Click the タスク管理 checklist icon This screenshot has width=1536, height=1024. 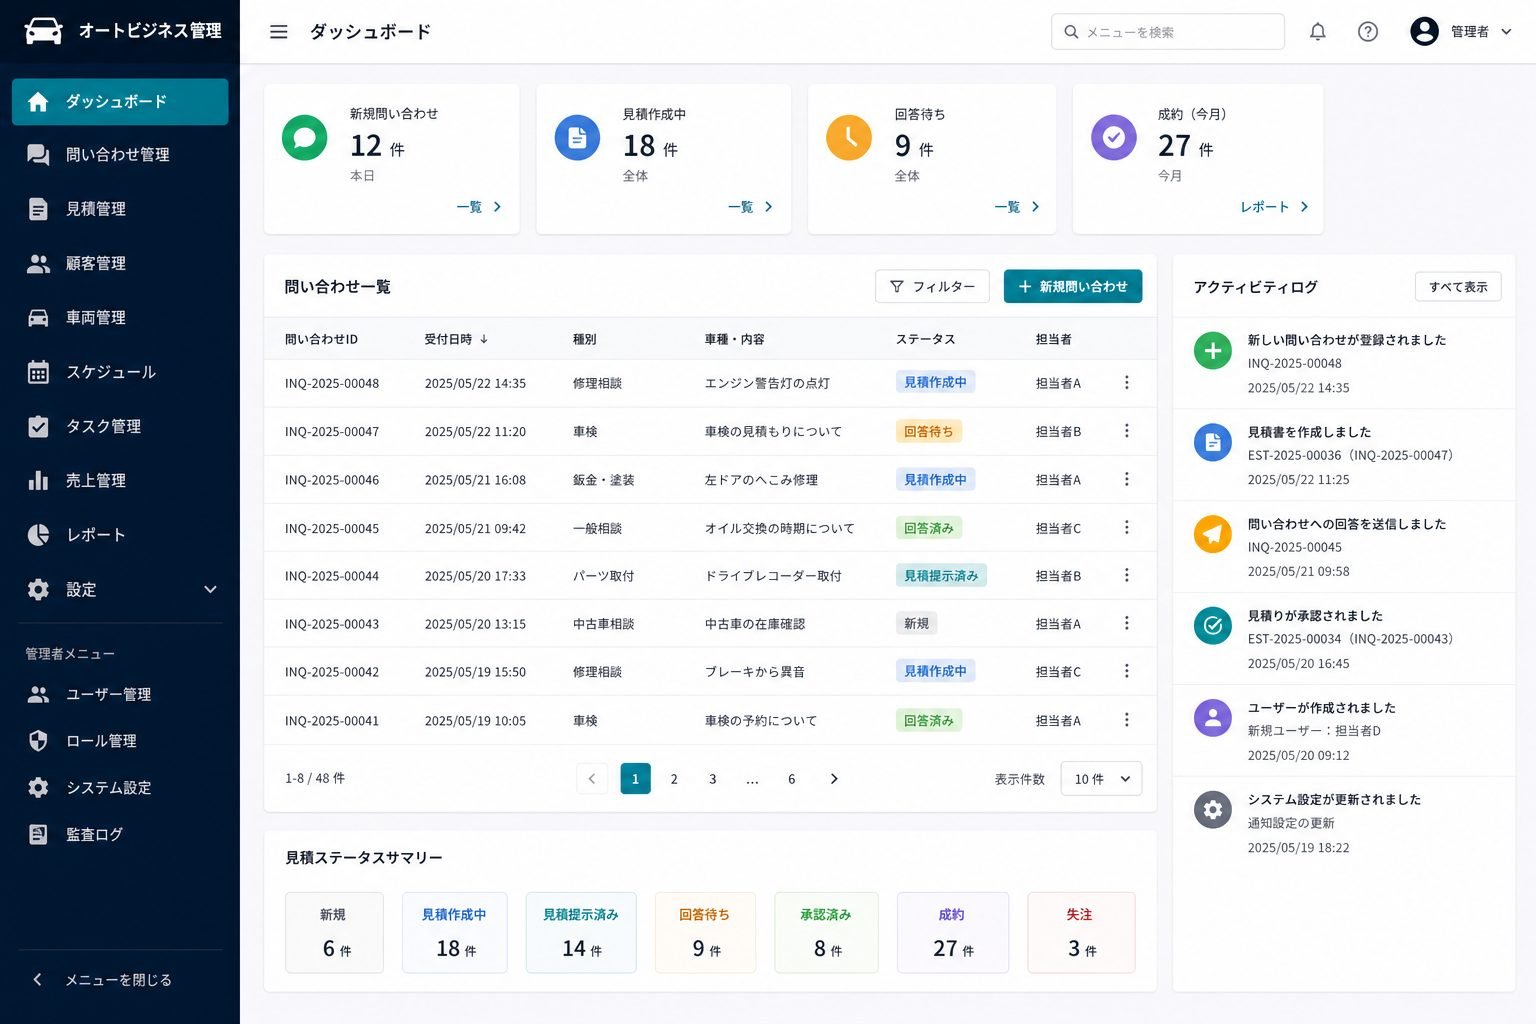click(38, 427)
